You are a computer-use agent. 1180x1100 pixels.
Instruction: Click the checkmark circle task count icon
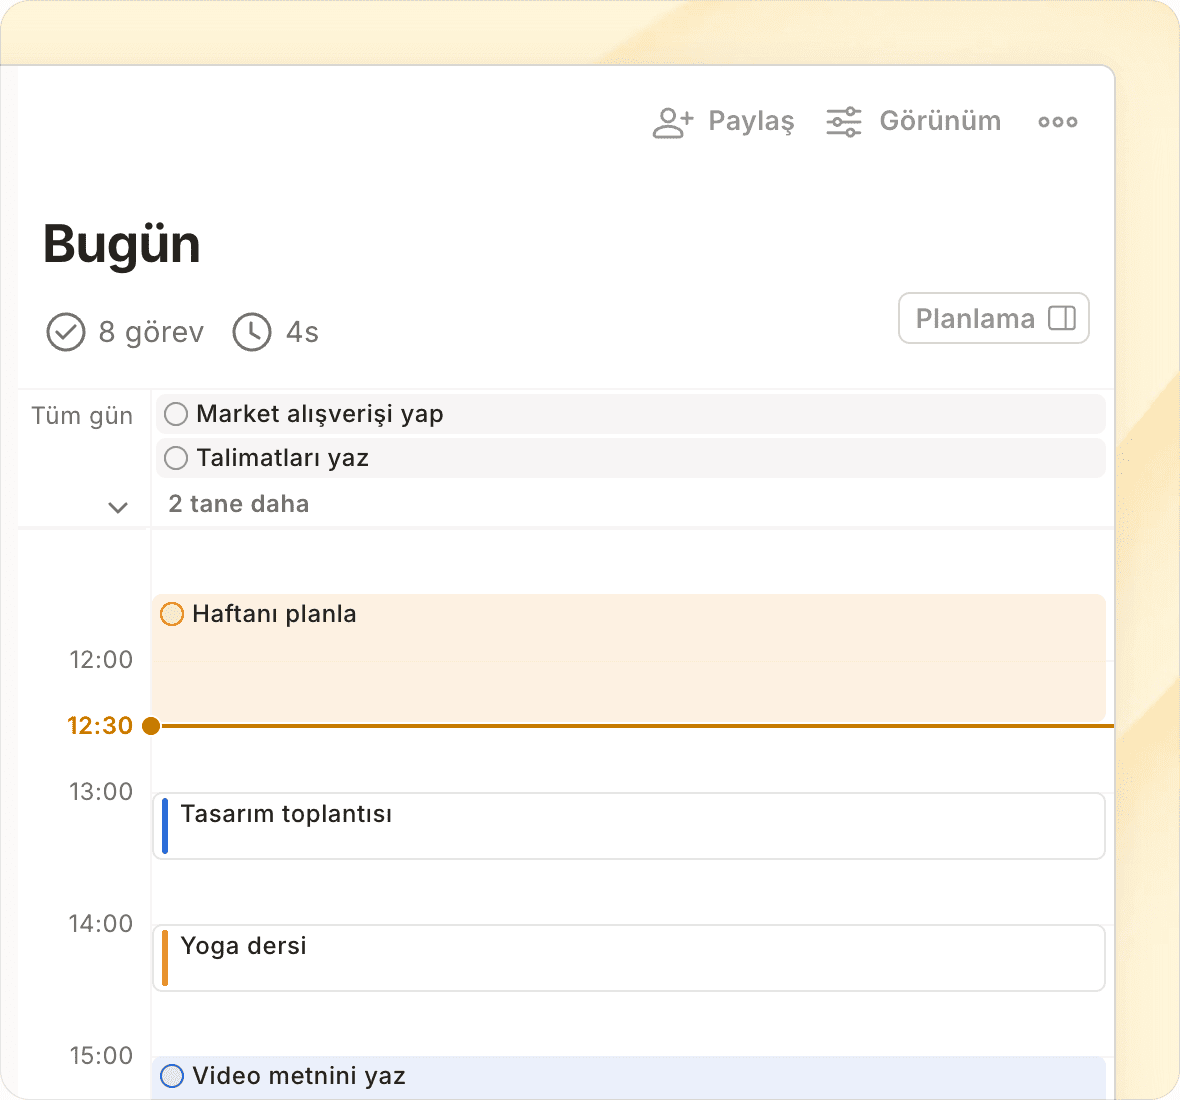click(66, 332)
